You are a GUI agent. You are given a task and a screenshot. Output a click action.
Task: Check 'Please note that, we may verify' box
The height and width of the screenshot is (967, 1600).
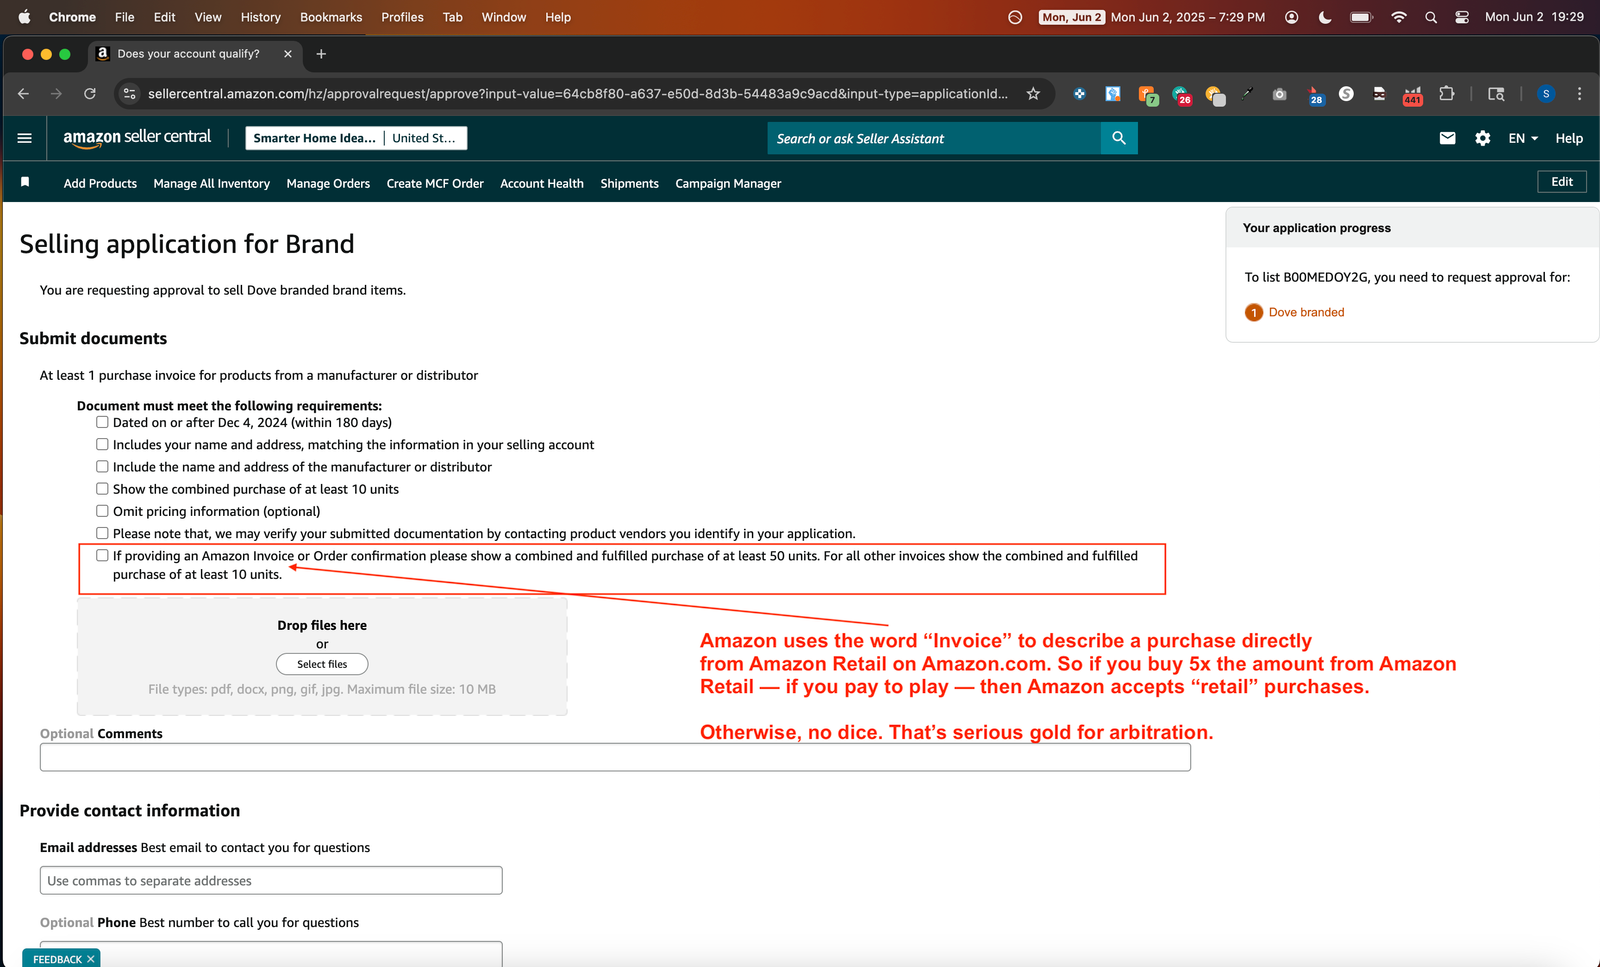click(102, 533)
